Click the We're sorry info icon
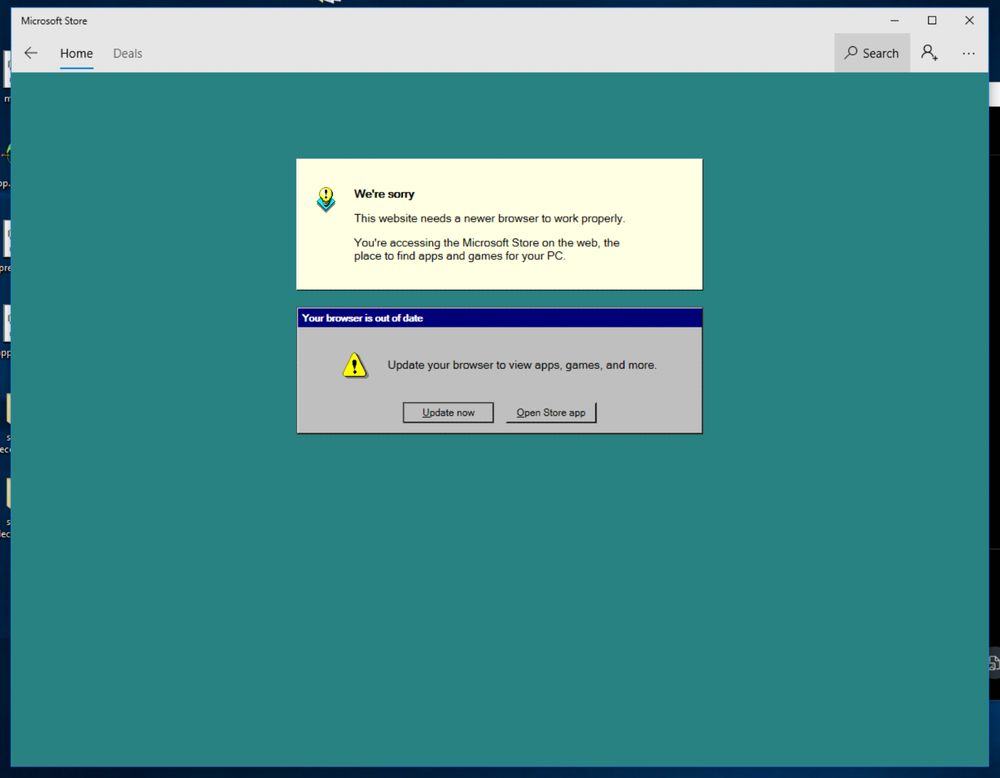Screen dimensions: 1000x778 point(326,199)
